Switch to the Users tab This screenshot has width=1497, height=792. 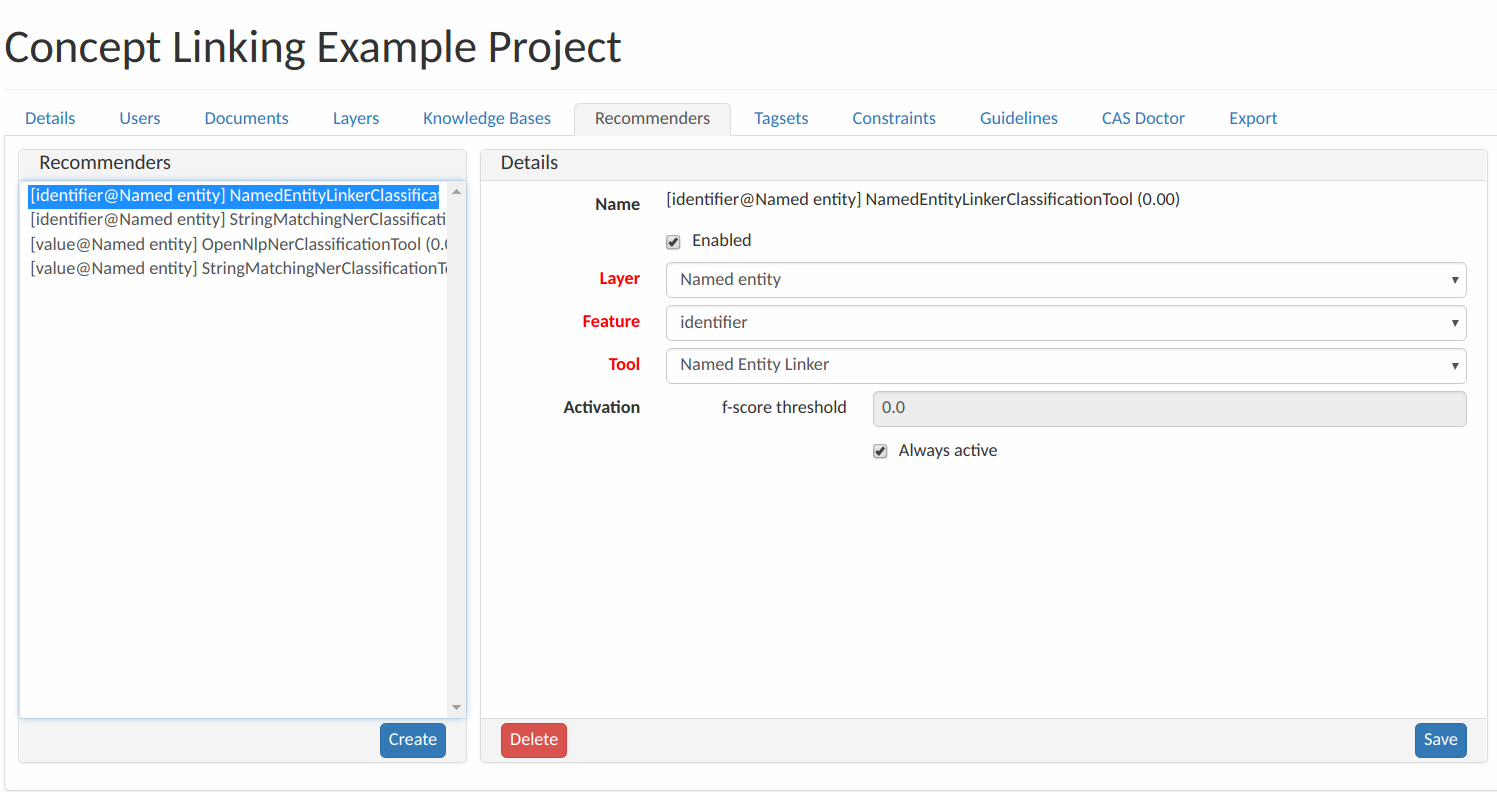point(140,118)
